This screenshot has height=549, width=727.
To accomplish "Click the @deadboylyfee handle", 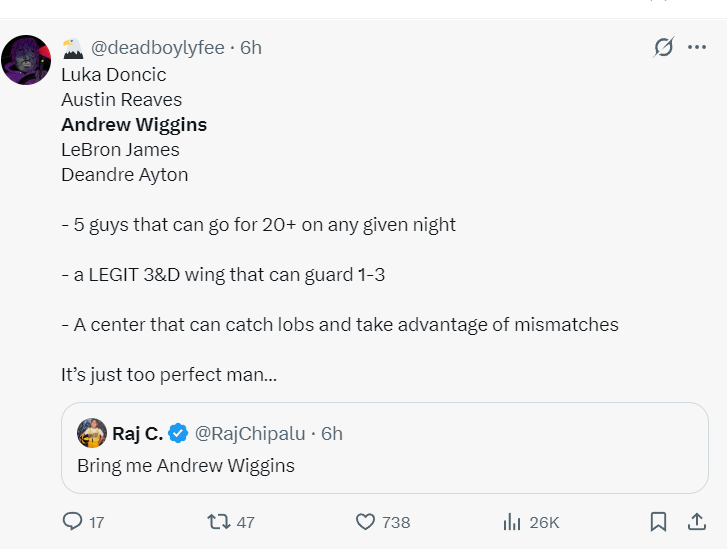I will [x=157, y=47].
